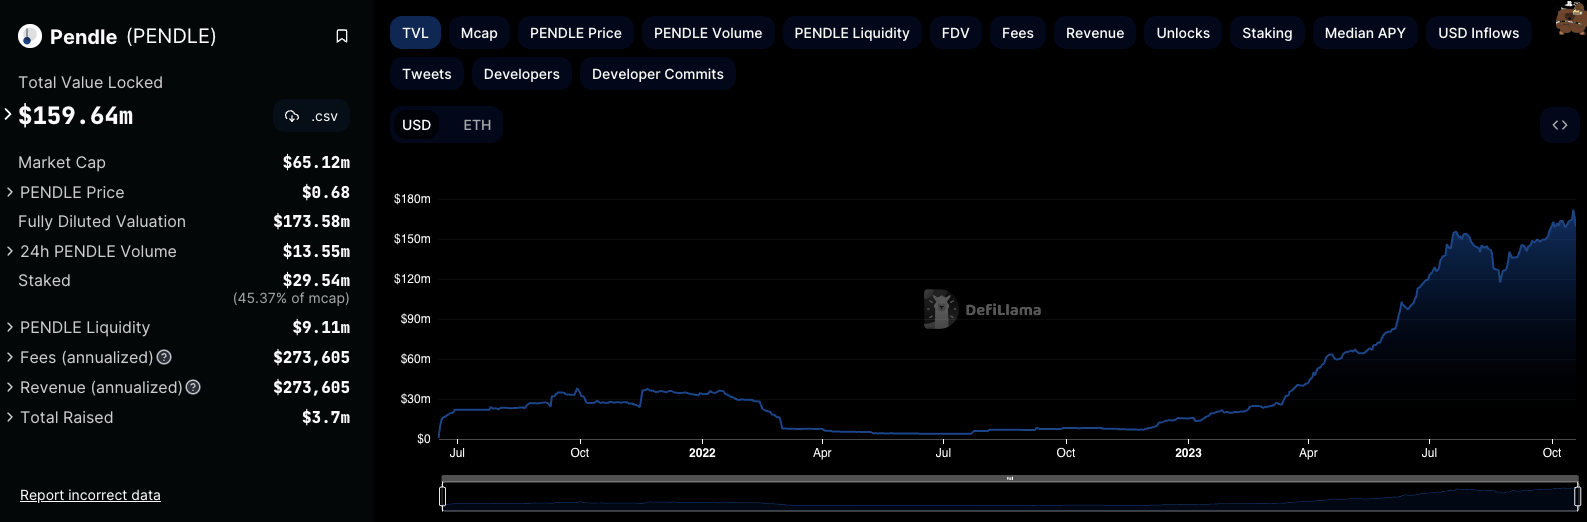The image size is (1587, 522).
Task: Click the $159.64m TVL value
Action: [x=75, y=116]
